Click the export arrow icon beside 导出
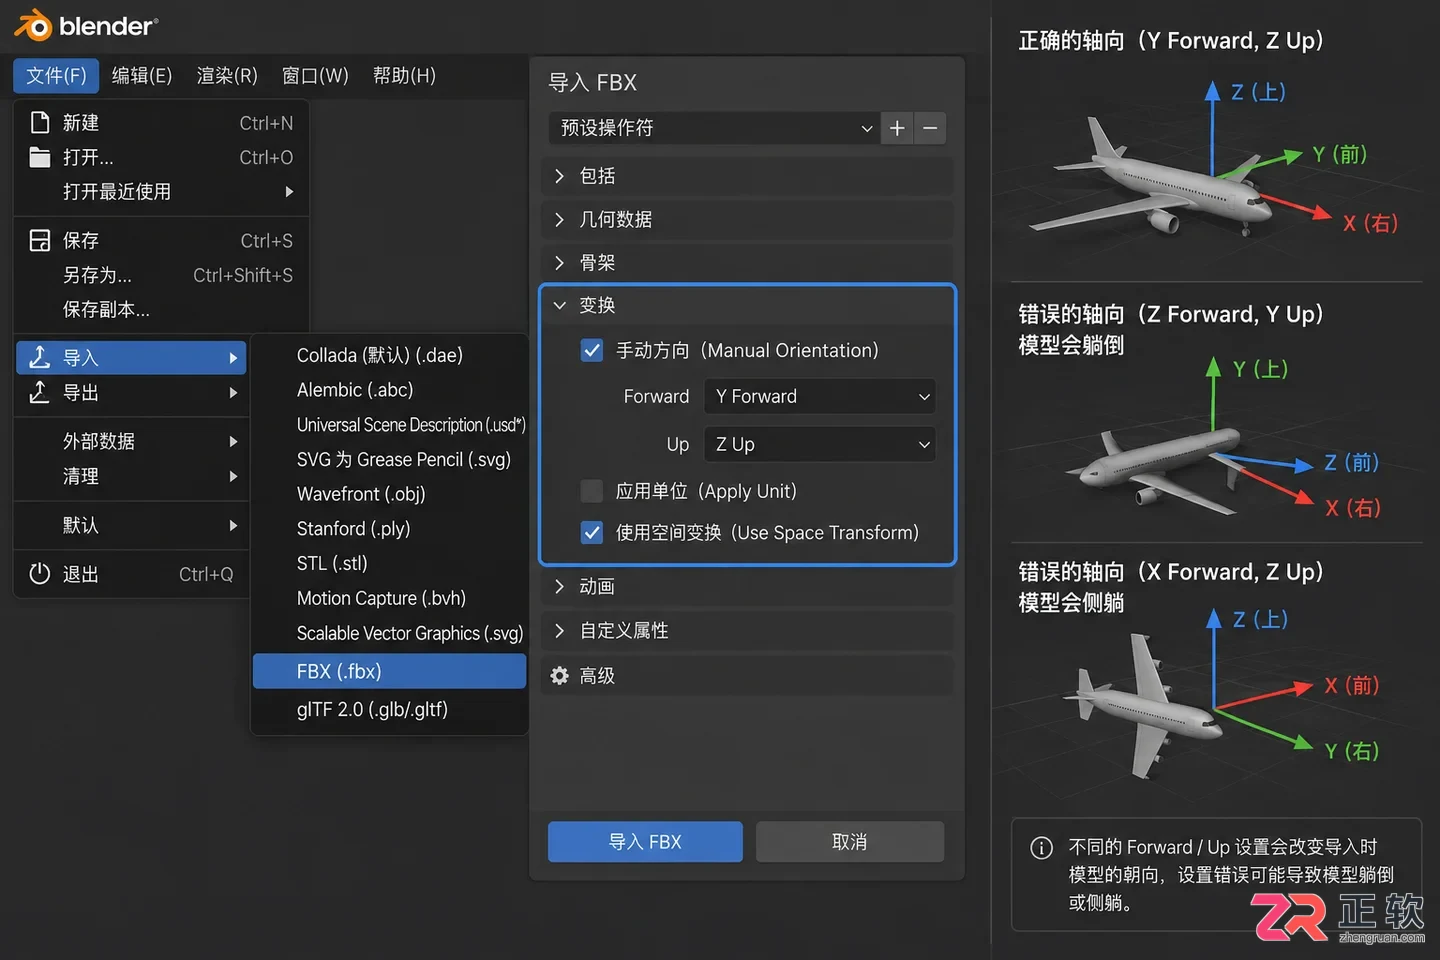The image size is (1440, 960). (40, 392)
